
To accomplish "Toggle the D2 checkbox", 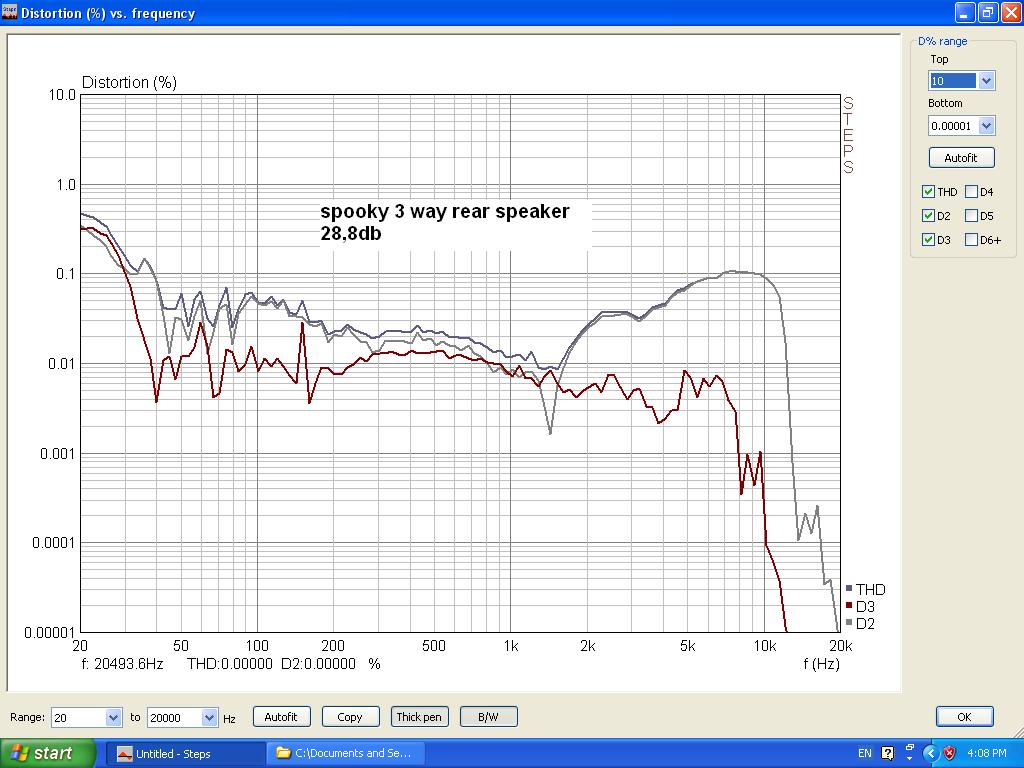I will click(928, 216).
